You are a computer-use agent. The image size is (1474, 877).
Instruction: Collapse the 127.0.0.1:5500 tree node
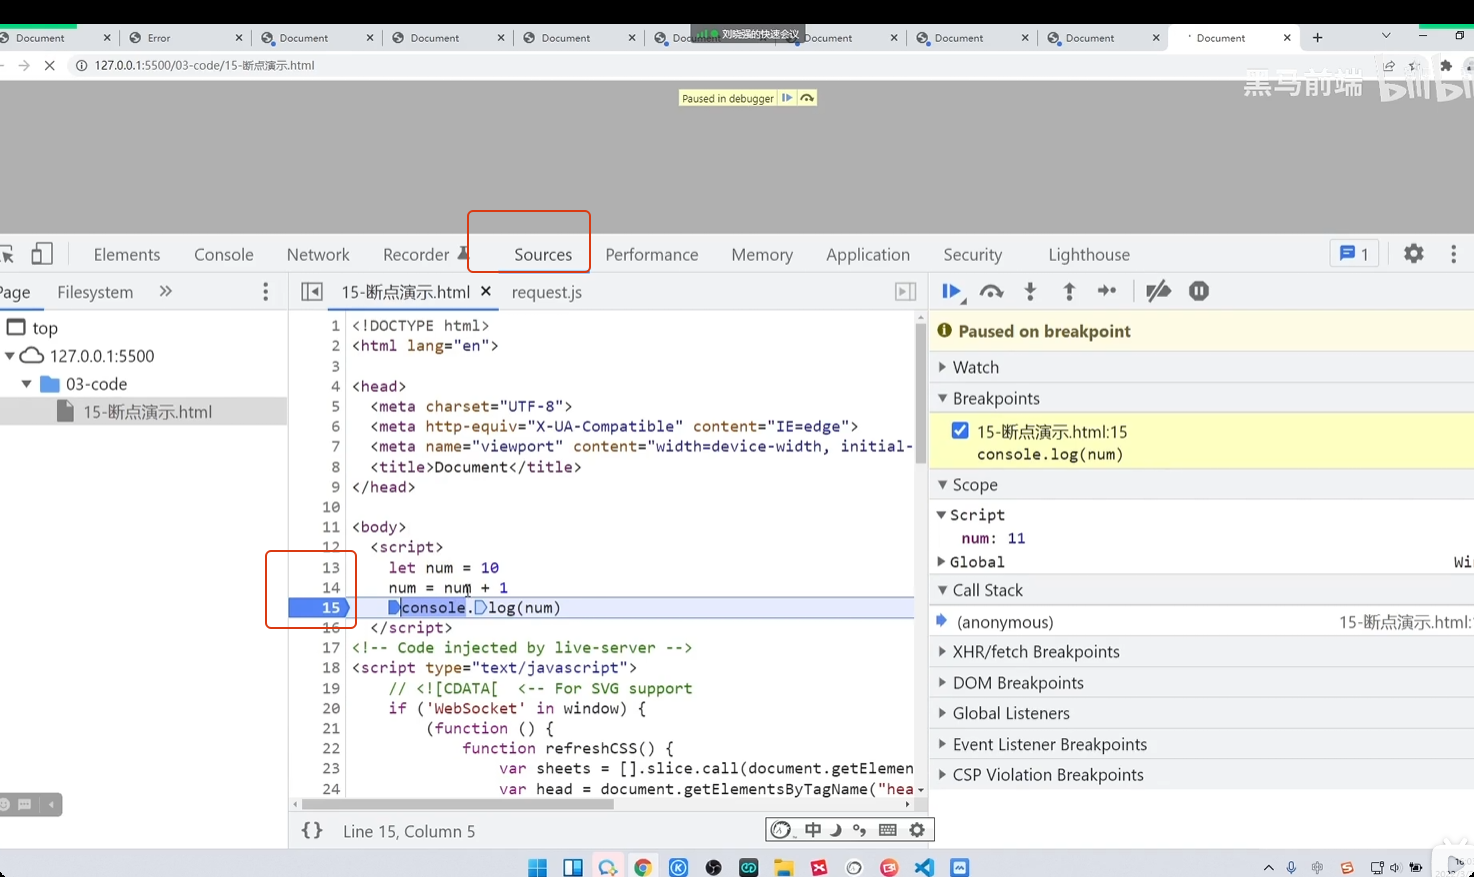click(x=10, y=355)
